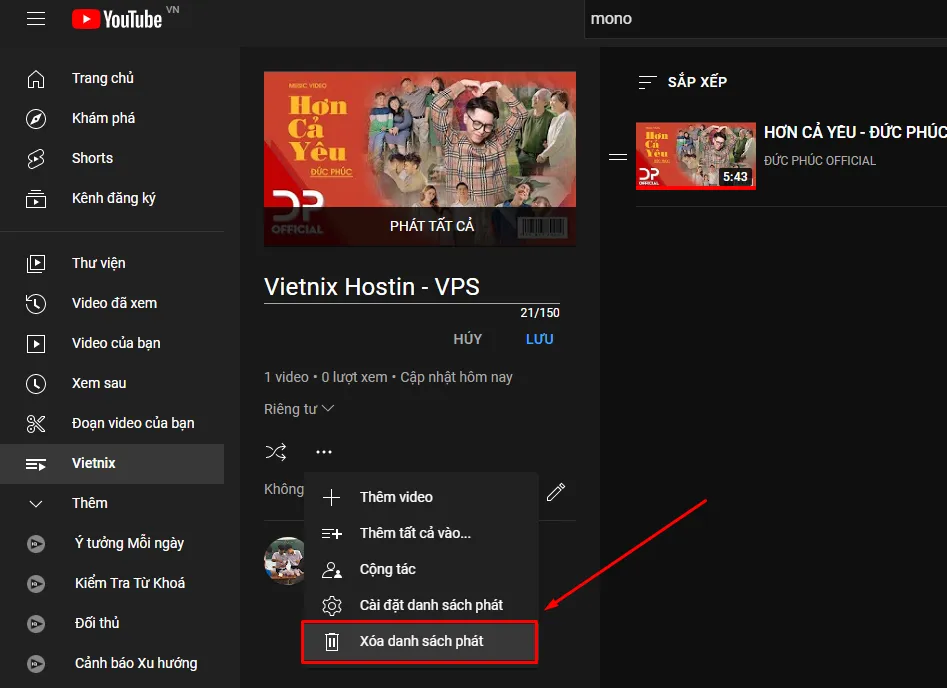Click the Vietnix playlist icon
This screenshot has width=947, height=688.
tap(36, 464)
